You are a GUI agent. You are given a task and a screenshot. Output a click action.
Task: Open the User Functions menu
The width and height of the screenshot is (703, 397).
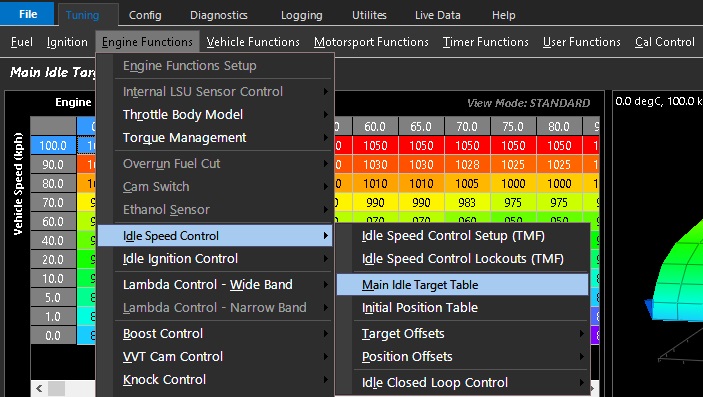point(581,42)
